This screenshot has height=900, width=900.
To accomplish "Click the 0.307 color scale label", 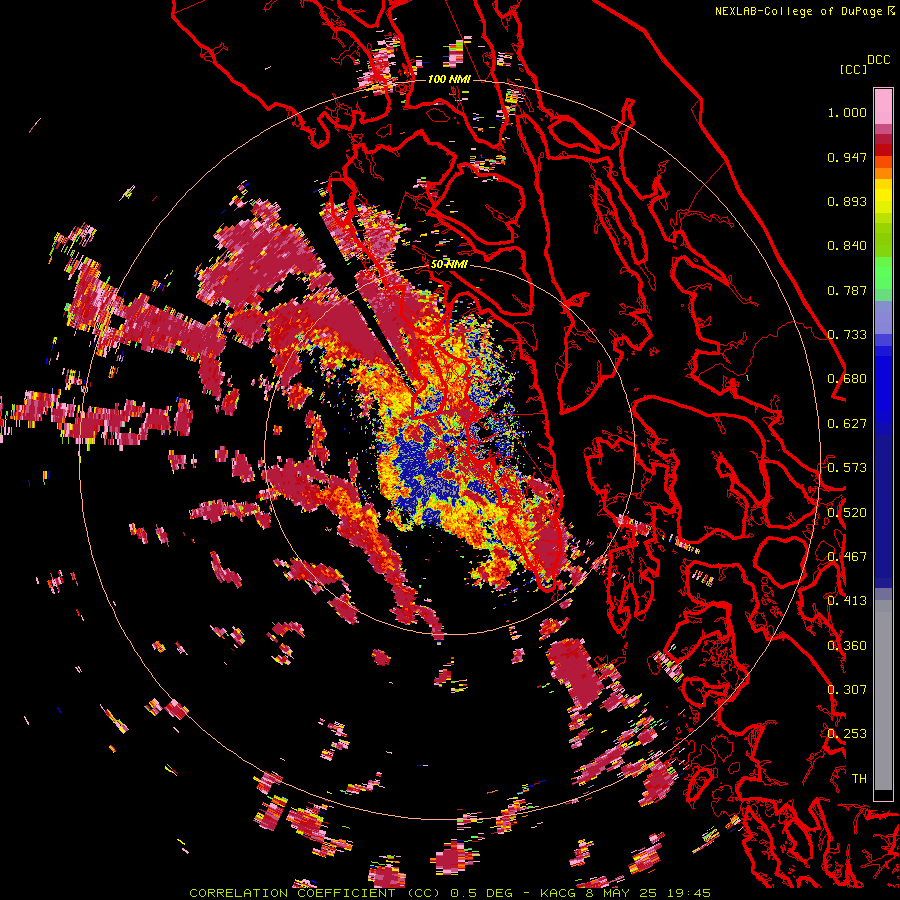I will click(847, 690).
